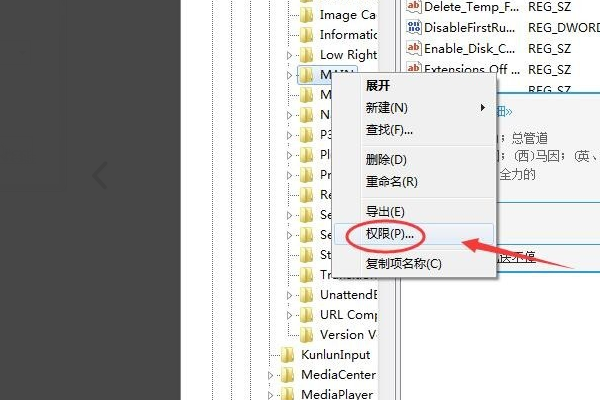Expand the Low Rights tree node
This screenshot has height=400, width=600.
click(x=290, y=56)
